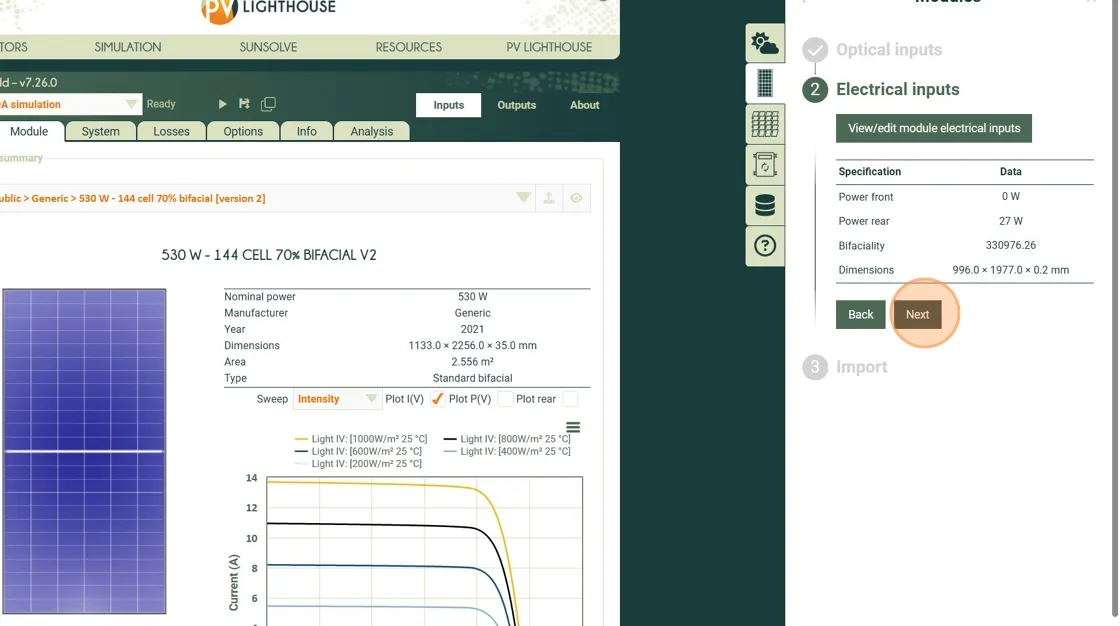Enable the Plot rear checkbox
Viewport: 1120px width, 626px height.
[x=570, y=399]
